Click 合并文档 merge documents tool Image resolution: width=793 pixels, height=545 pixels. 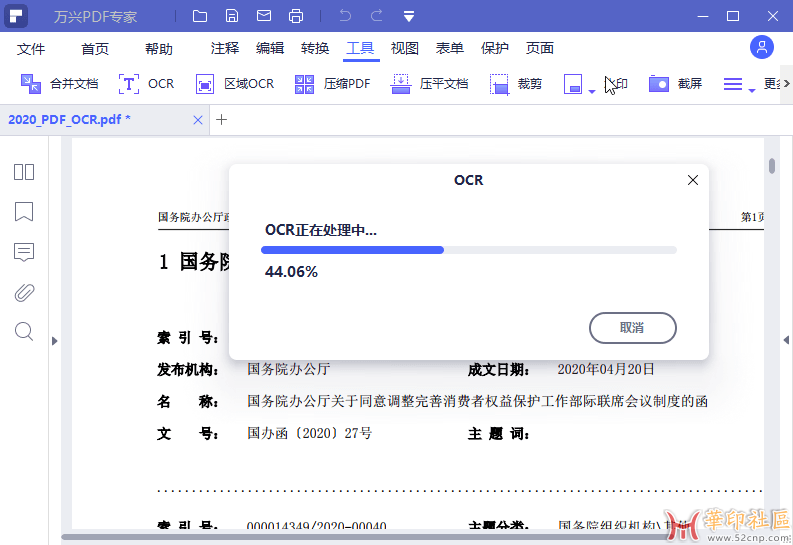pos(59,84)
